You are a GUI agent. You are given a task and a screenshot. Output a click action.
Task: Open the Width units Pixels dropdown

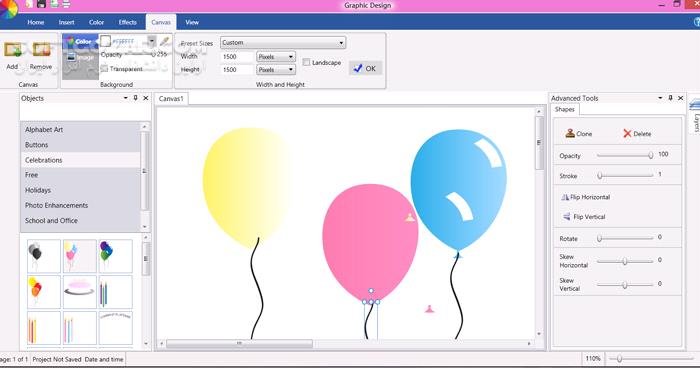tap(276, 57)
